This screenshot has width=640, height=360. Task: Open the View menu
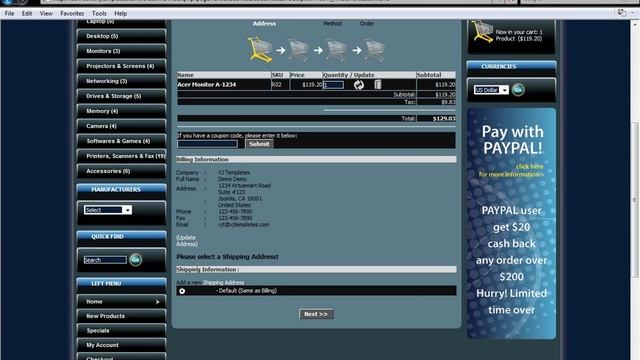pos(46,13)
